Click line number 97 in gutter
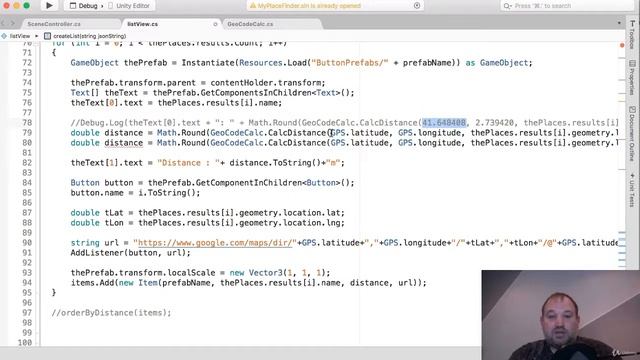Viewport: 640px width, 360px height. pos(27,313)
